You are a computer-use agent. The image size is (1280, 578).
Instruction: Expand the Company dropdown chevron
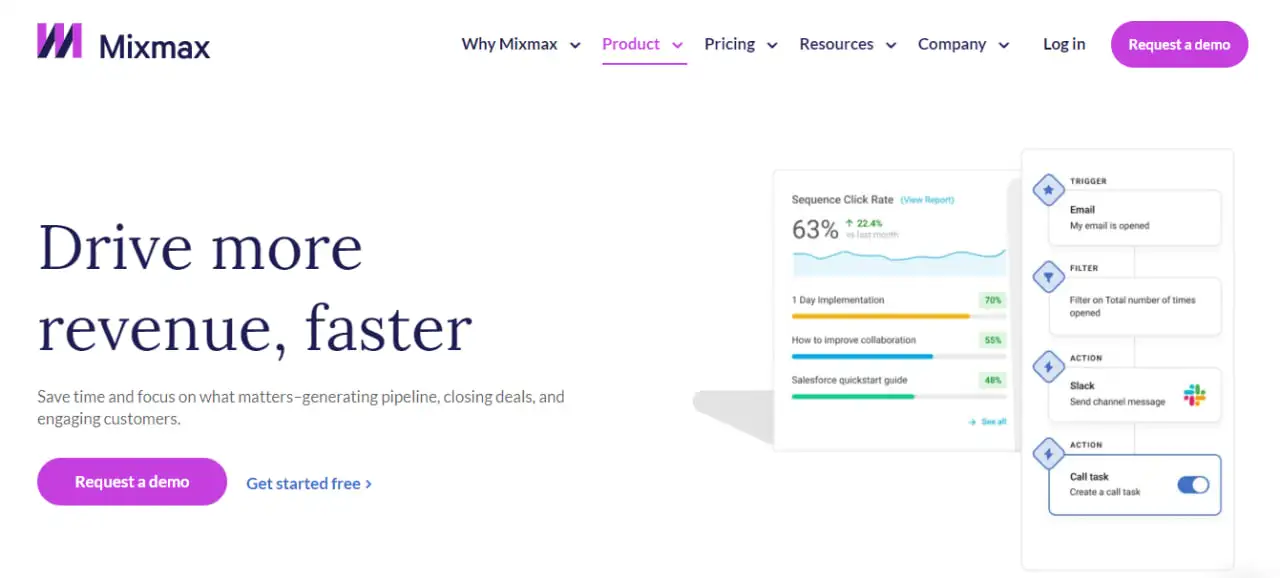1004,45
